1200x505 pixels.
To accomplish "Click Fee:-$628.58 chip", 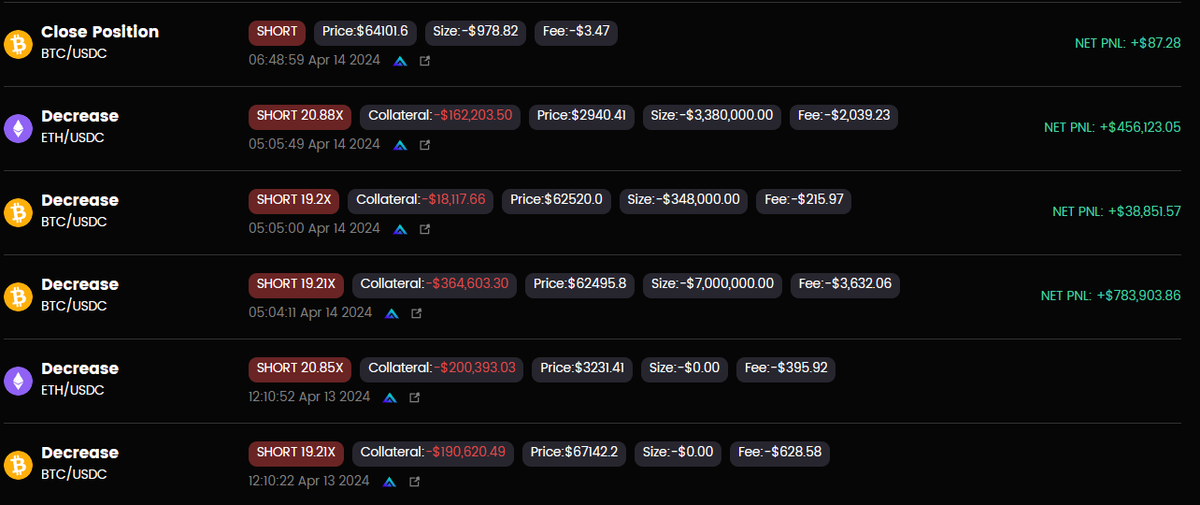I will (780, 452).
